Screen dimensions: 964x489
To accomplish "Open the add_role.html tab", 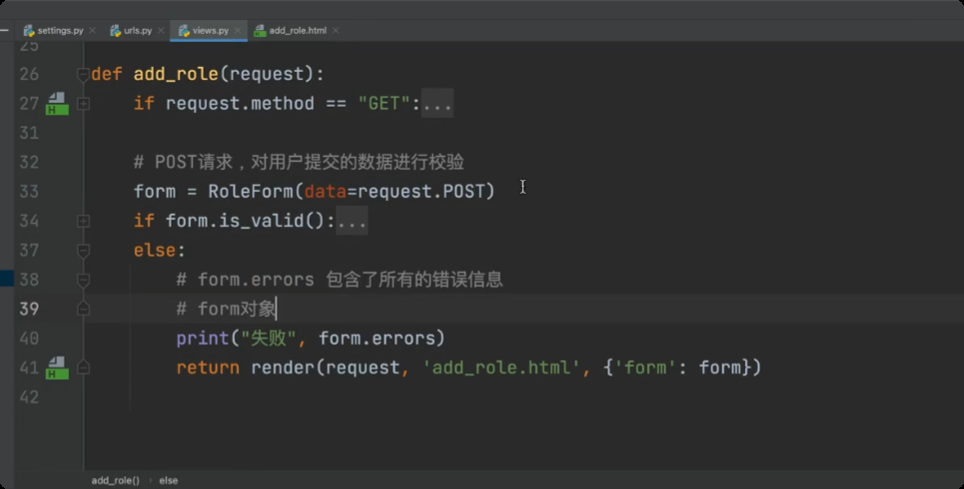I will 298,30.
